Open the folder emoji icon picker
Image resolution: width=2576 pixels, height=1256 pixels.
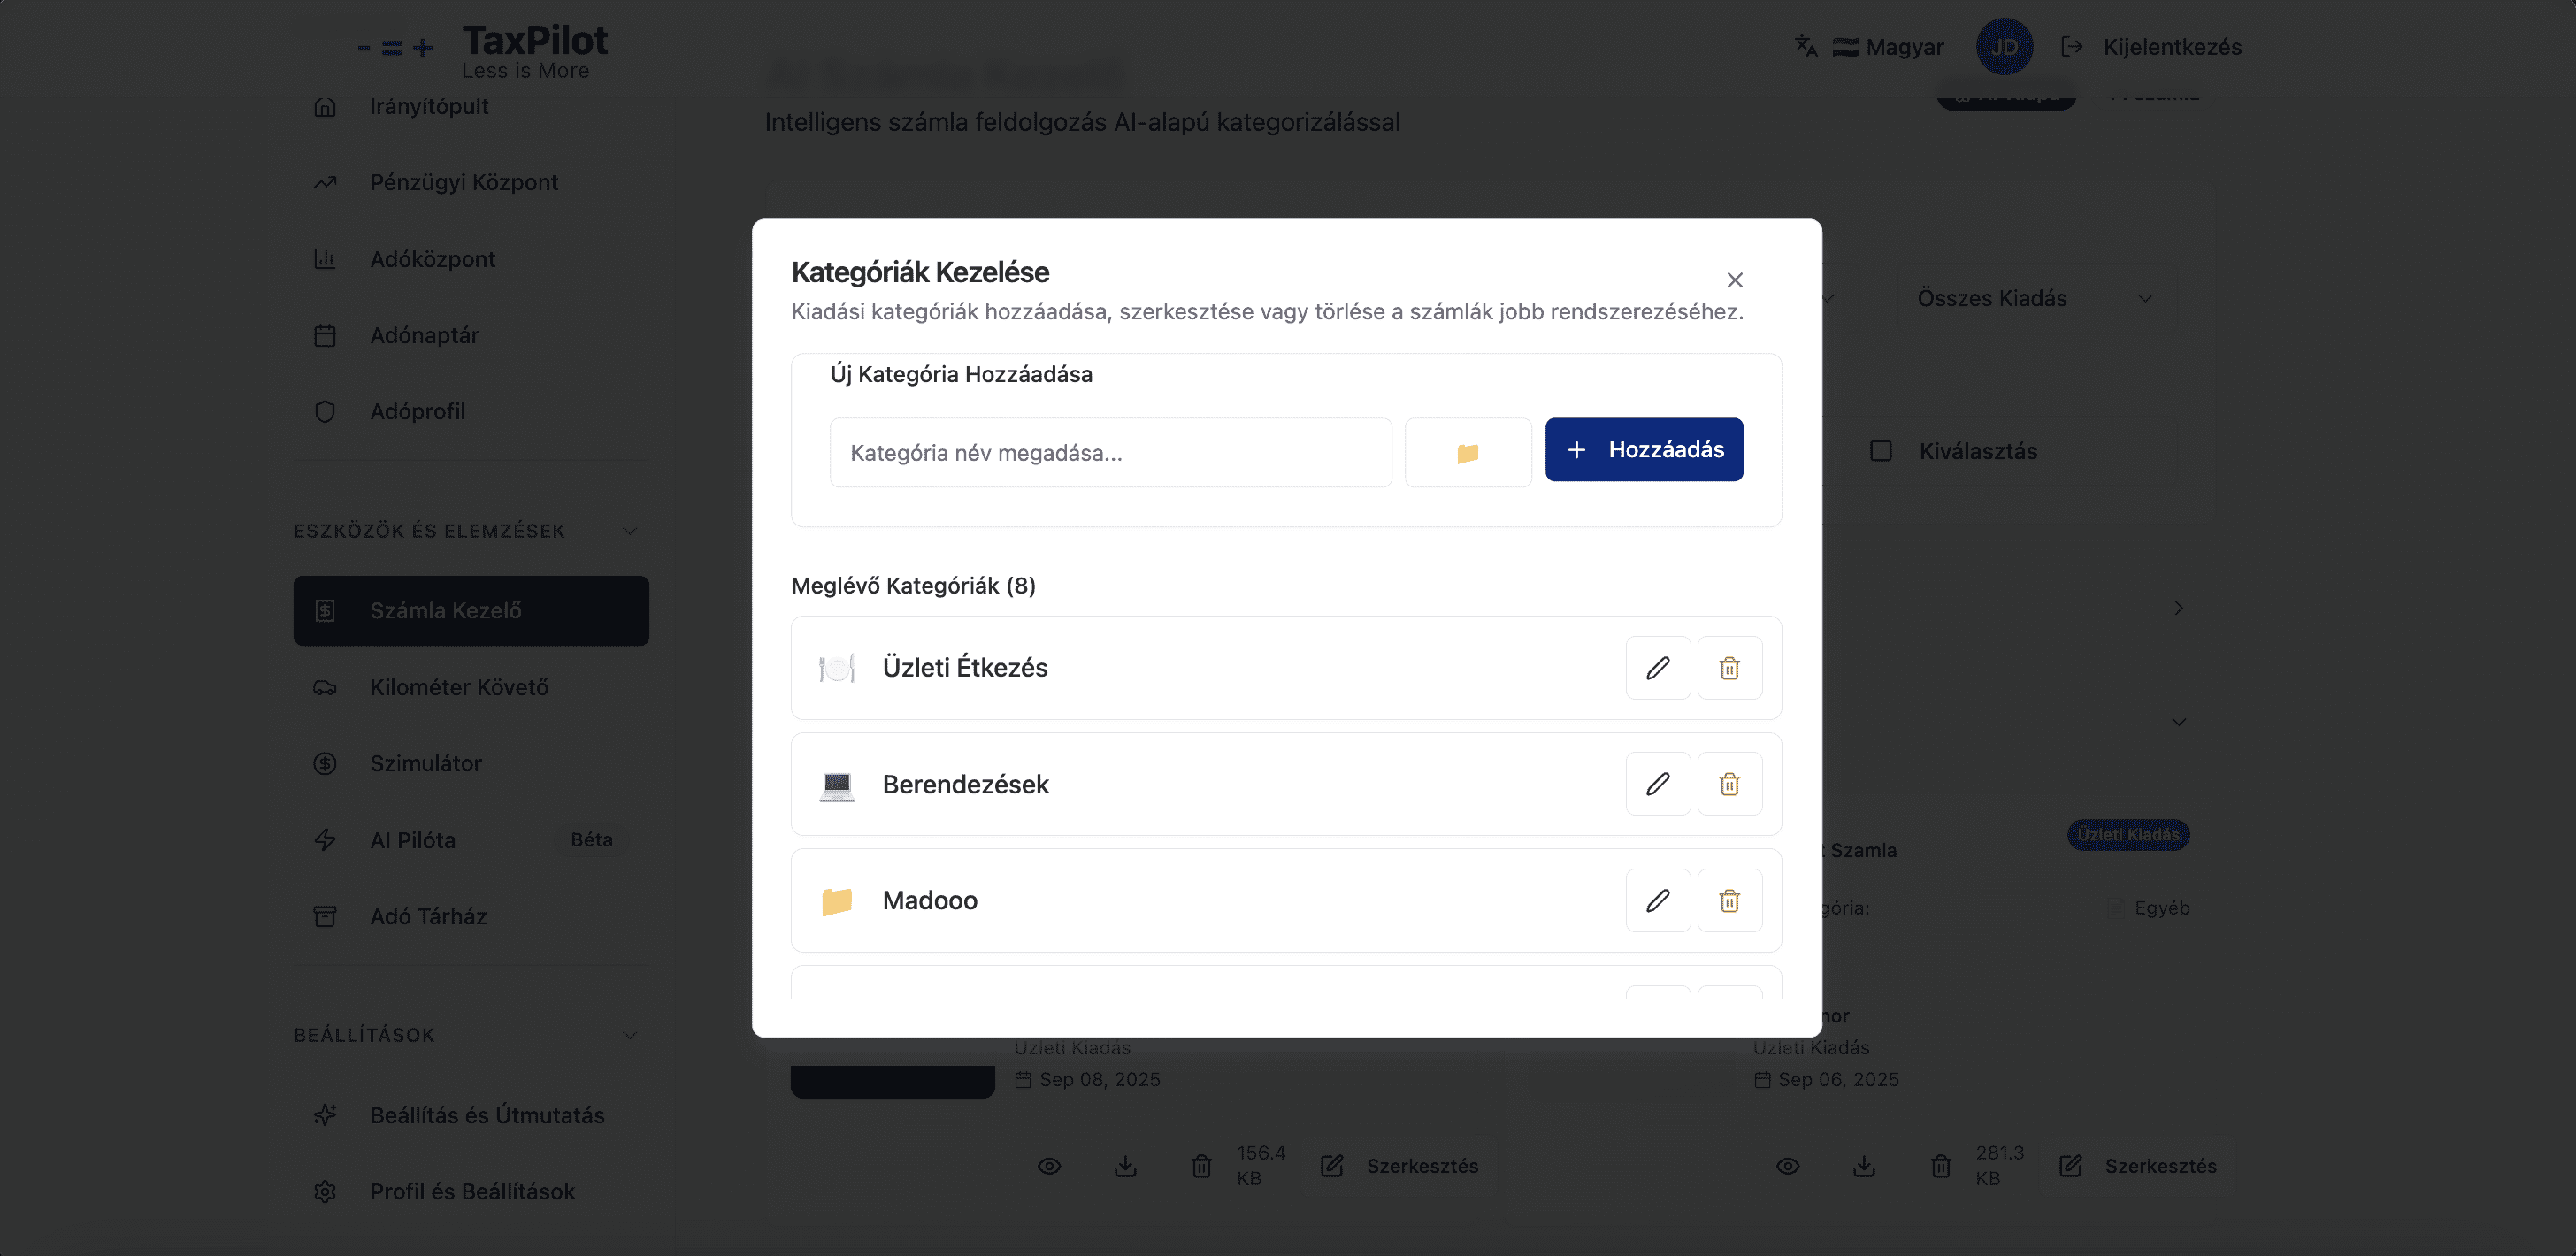pyautogui.click(x=1467, y=453)
